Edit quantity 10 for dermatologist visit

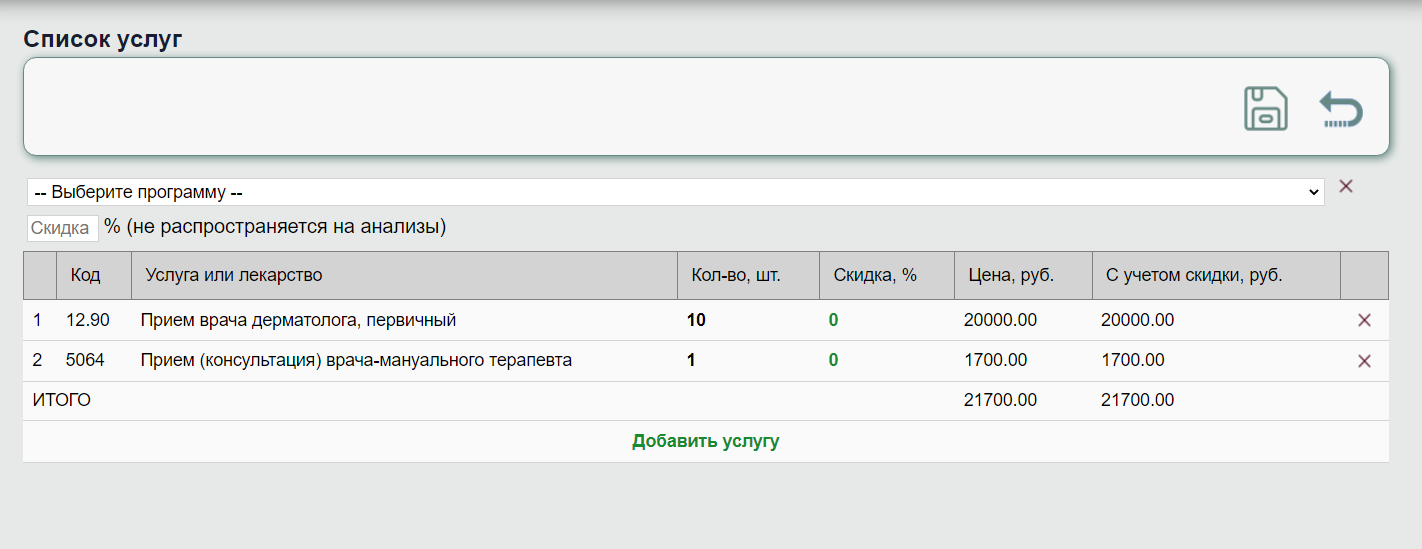[696, 320]
